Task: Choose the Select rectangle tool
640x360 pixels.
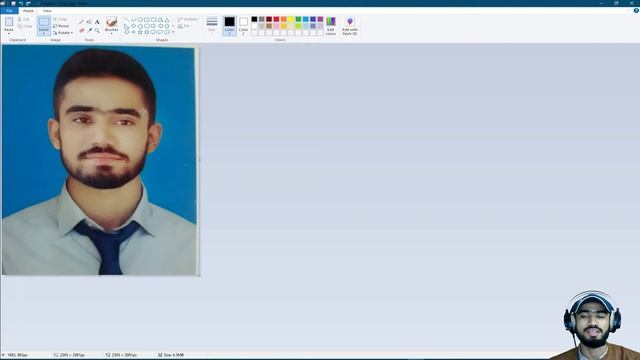Action: pos(44,22)
